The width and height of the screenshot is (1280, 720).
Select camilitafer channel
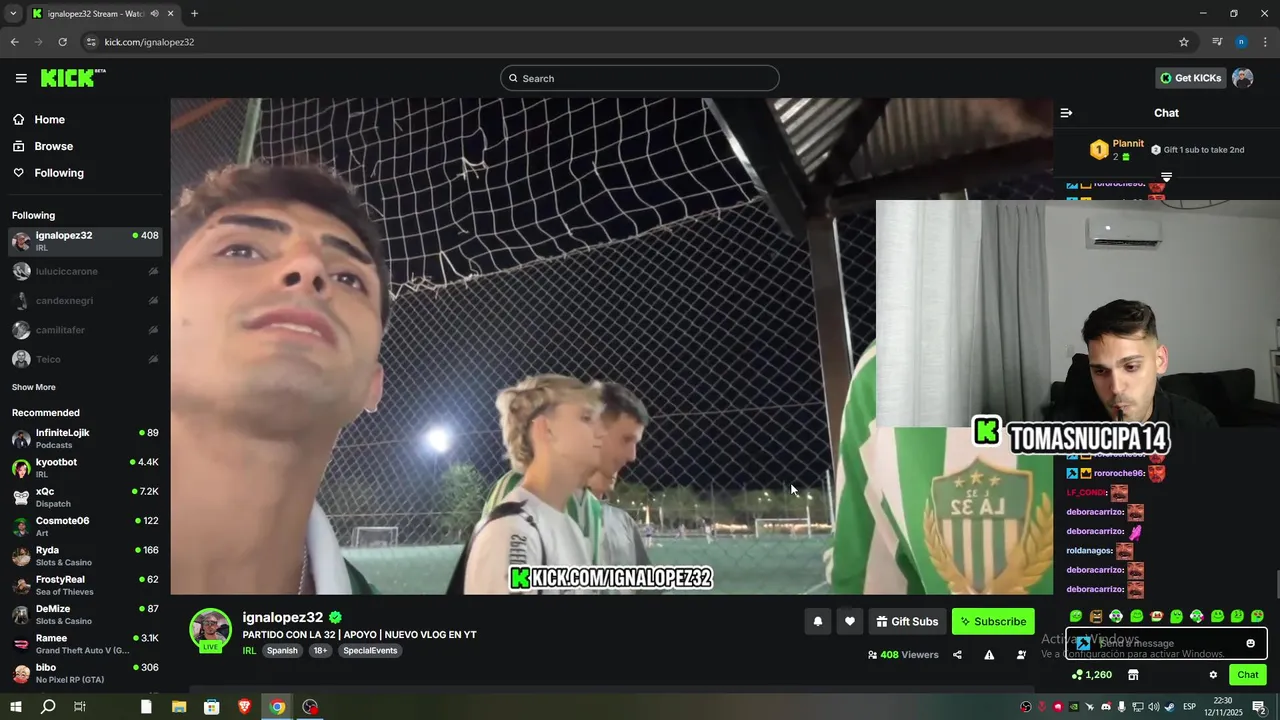85,330
